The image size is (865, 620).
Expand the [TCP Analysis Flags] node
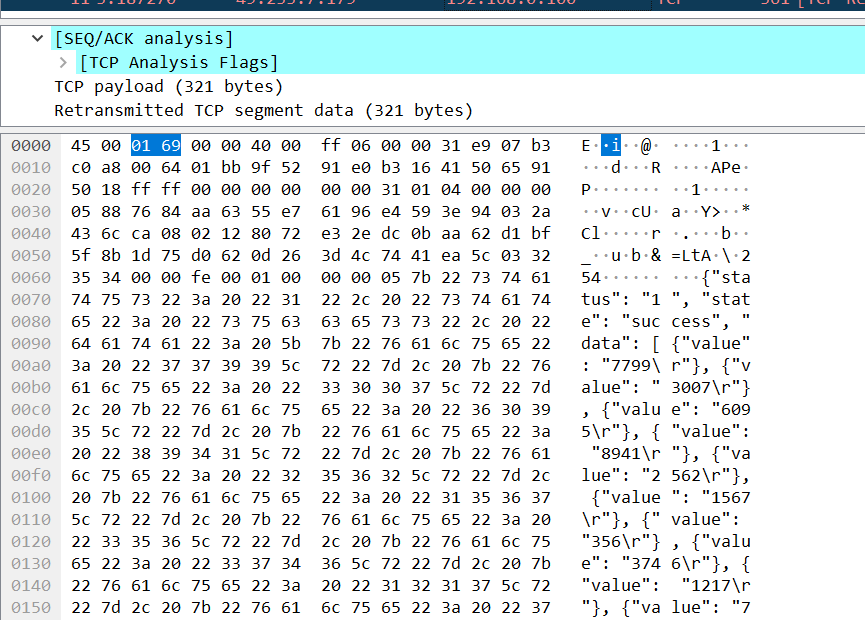tap(64, 63)
